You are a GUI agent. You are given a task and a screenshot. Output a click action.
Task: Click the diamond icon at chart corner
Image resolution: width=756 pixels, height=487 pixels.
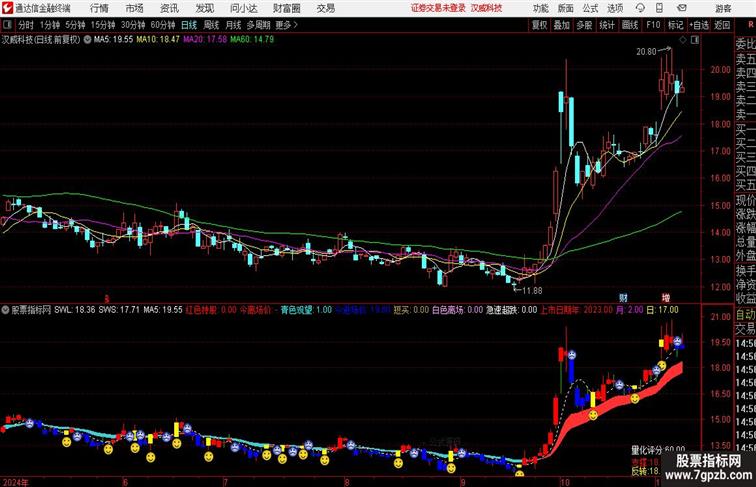point(683,40)
